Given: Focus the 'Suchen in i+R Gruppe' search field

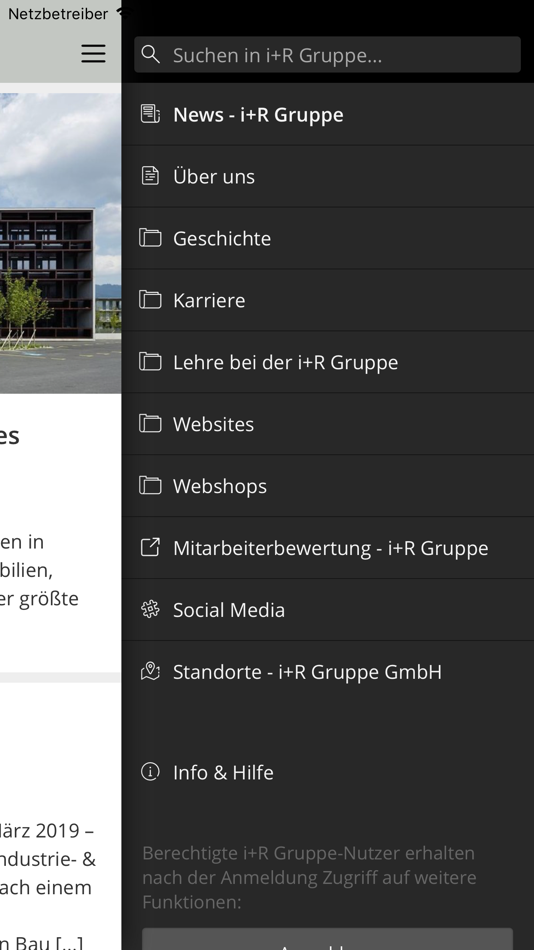Looking at the screenshot, I should [327, 55].
